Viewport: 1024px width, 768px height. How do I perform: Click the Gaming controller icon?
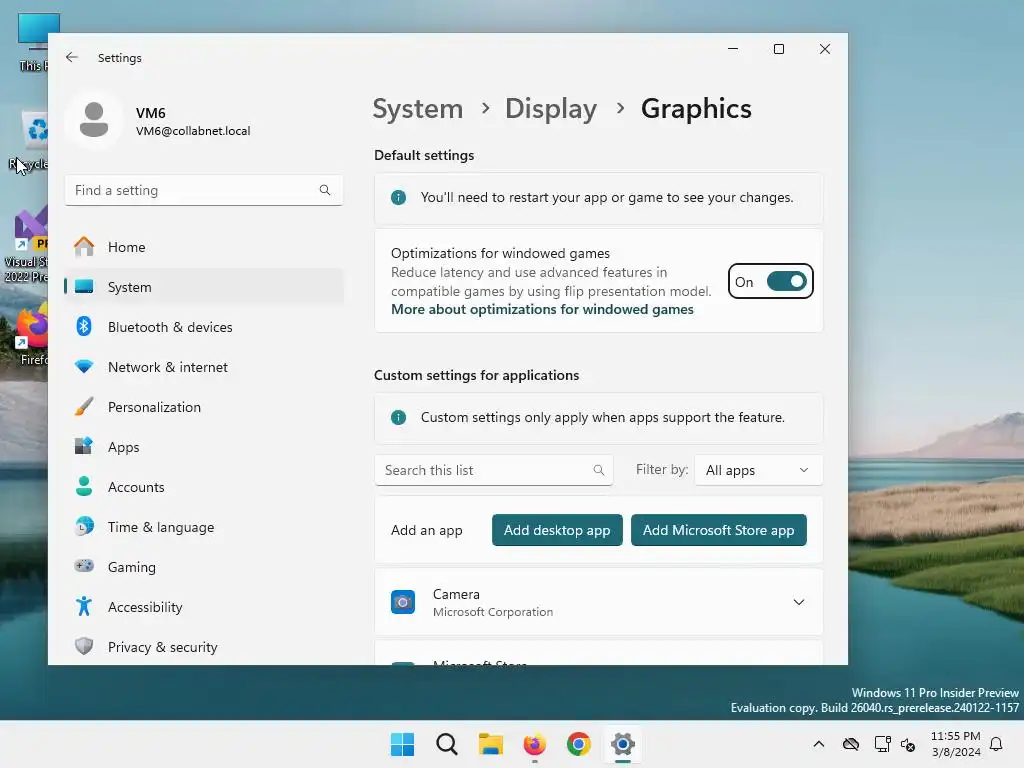click(x=84, y=566)
